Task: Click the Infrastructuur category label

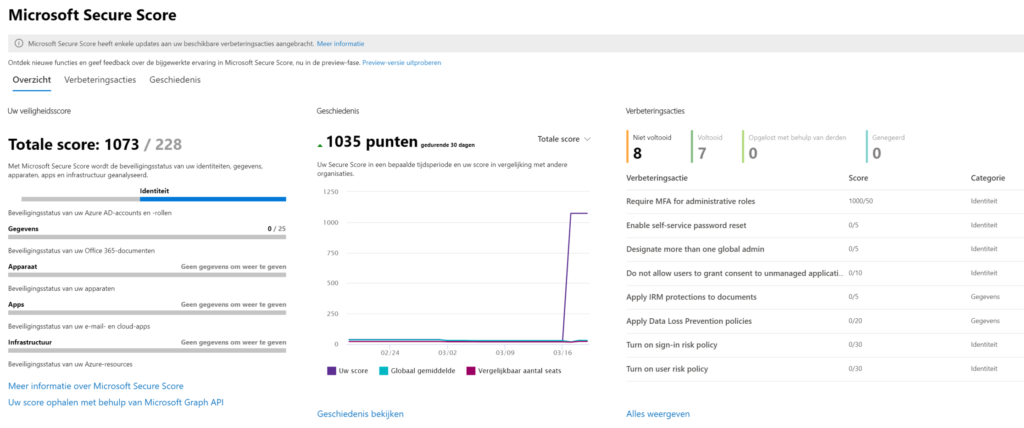Action: (x=28, y=342)
